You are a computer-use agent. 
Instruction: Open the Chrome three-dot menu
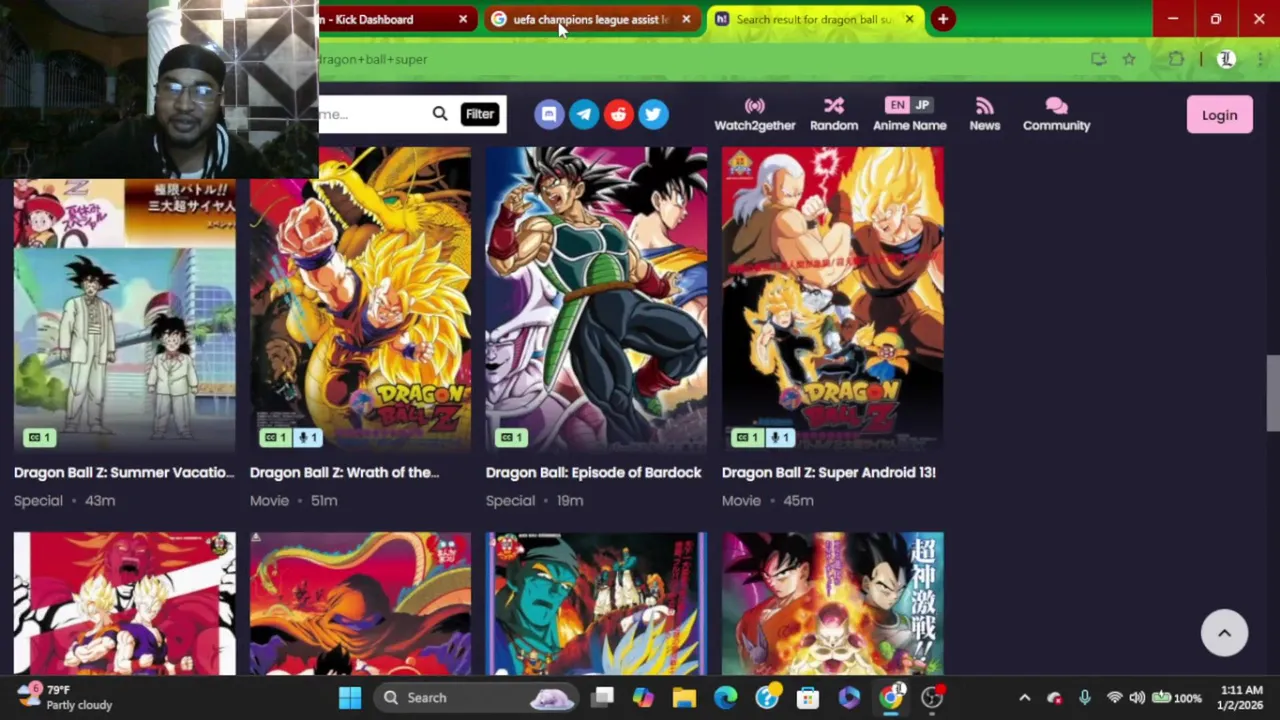click(x=1260, y=59)
